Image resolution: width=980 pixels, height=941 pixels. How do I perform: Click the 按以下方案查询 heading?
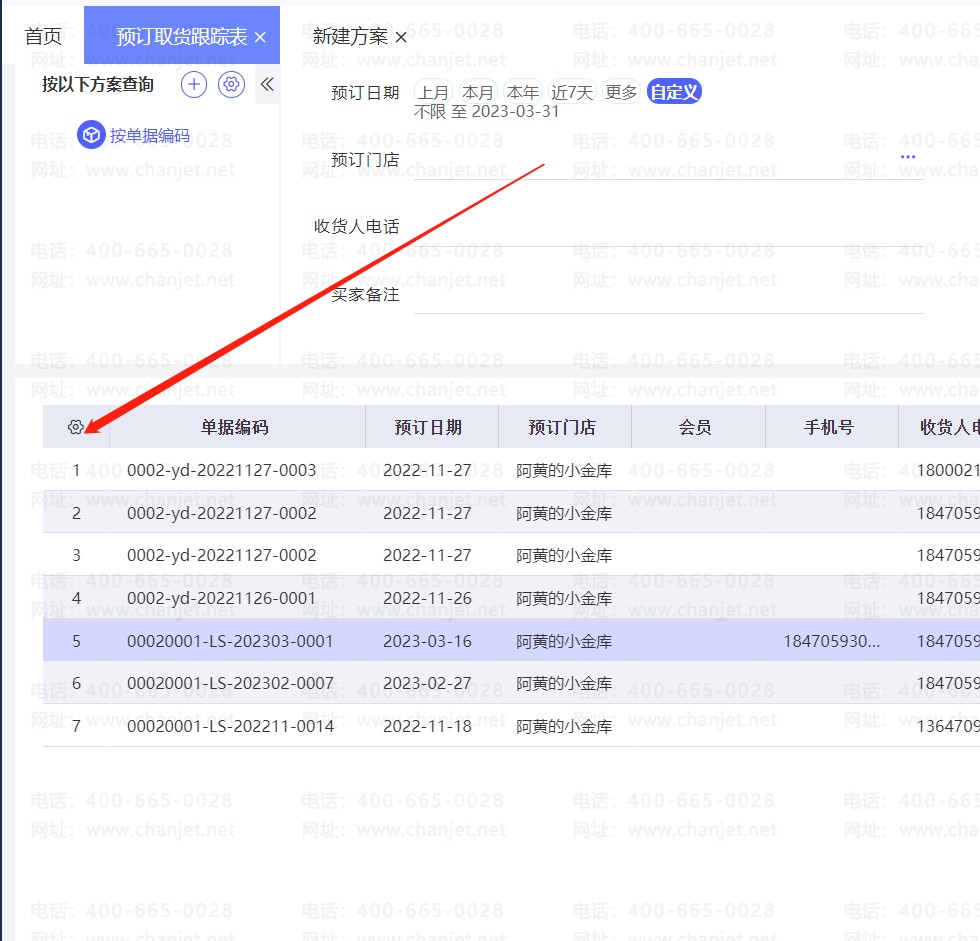(98, 84)
